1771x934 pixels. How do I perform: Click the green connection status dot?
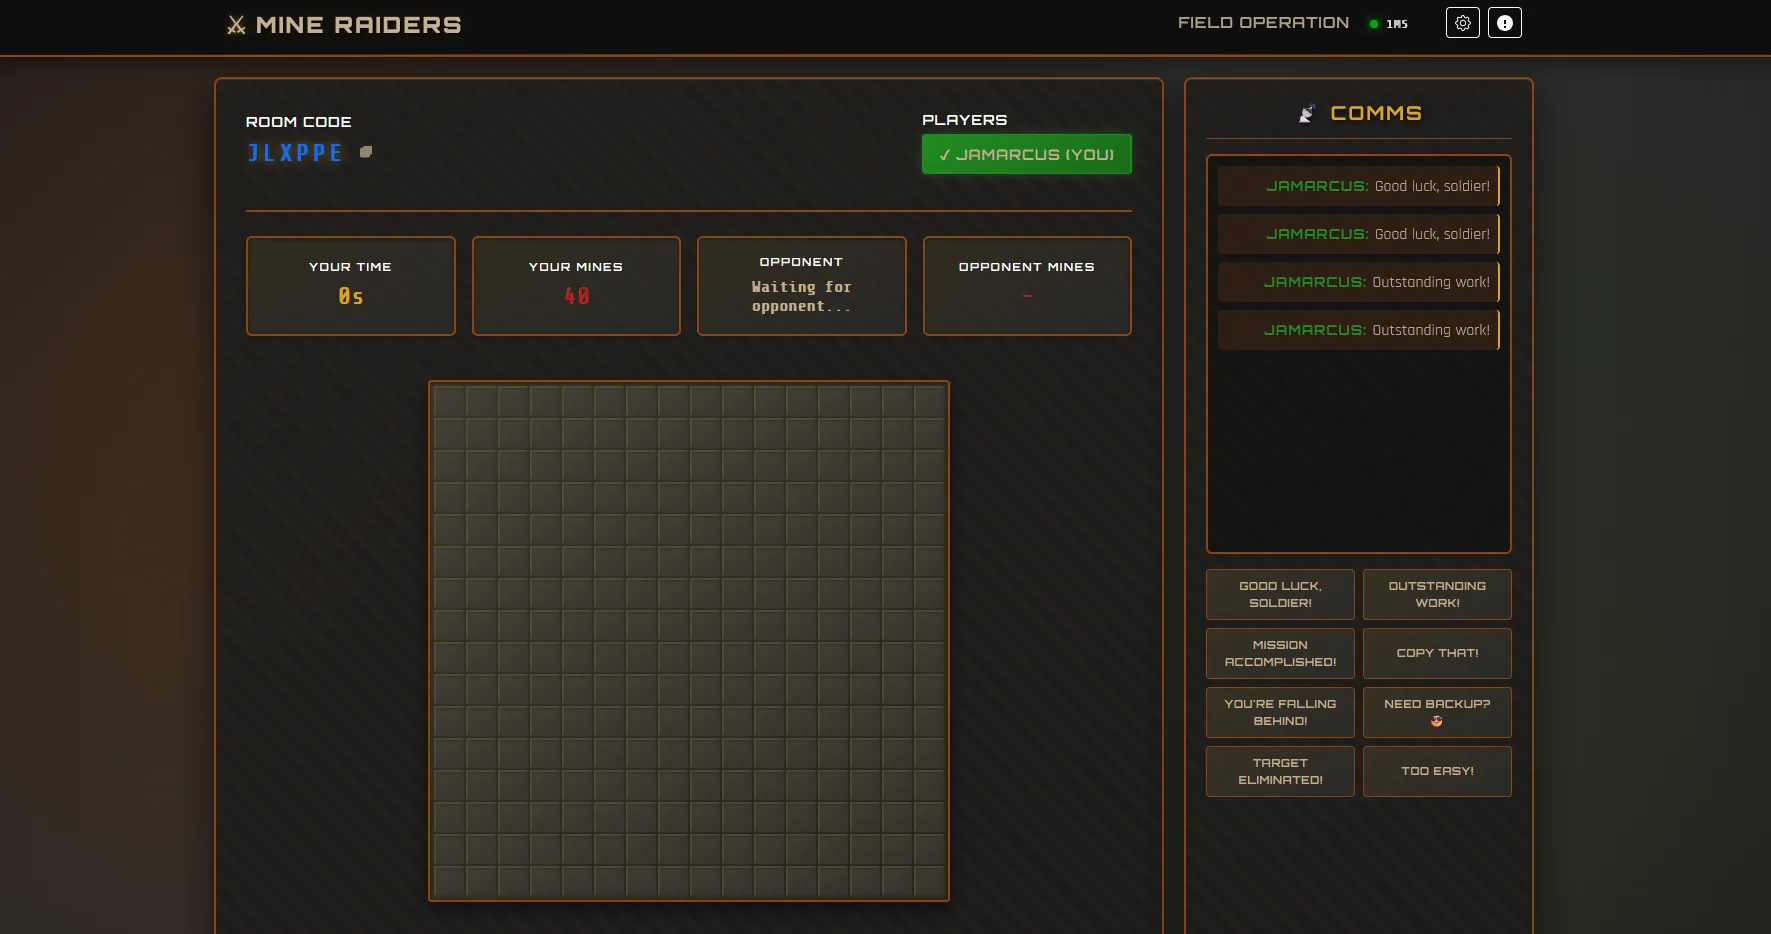coord(1374,24)
